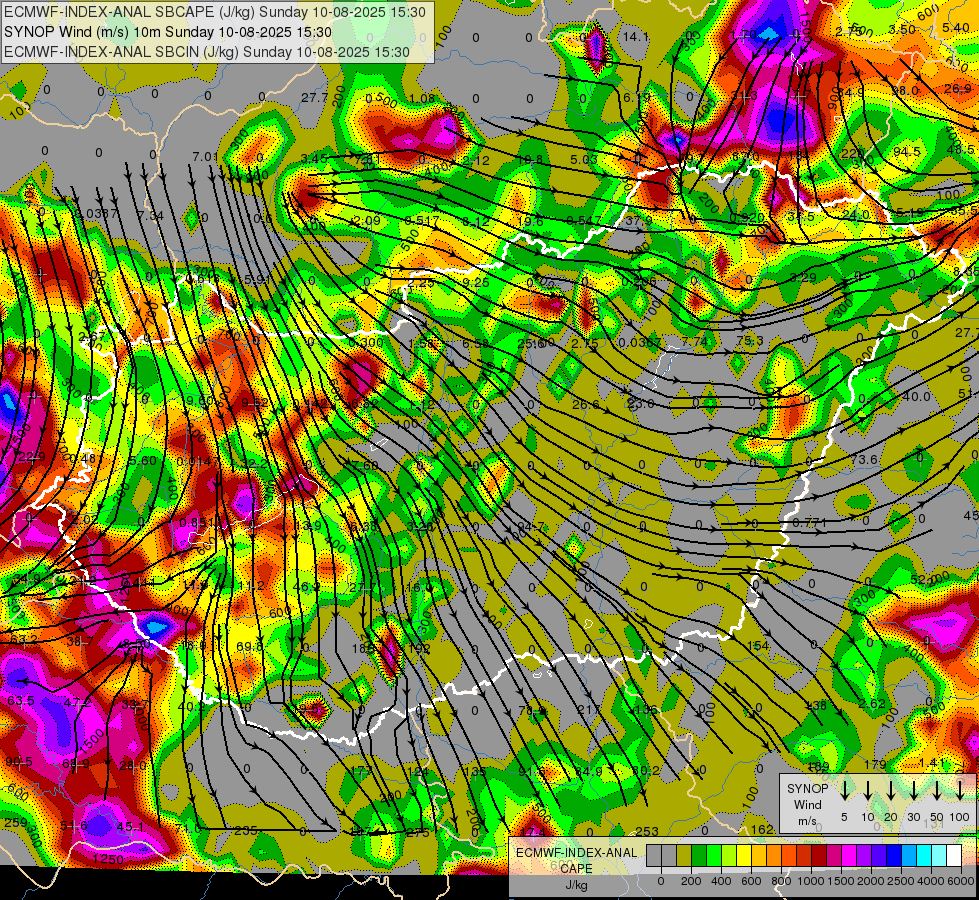
Task: Click the 26.6 value on the map
Action: [586, 405]
